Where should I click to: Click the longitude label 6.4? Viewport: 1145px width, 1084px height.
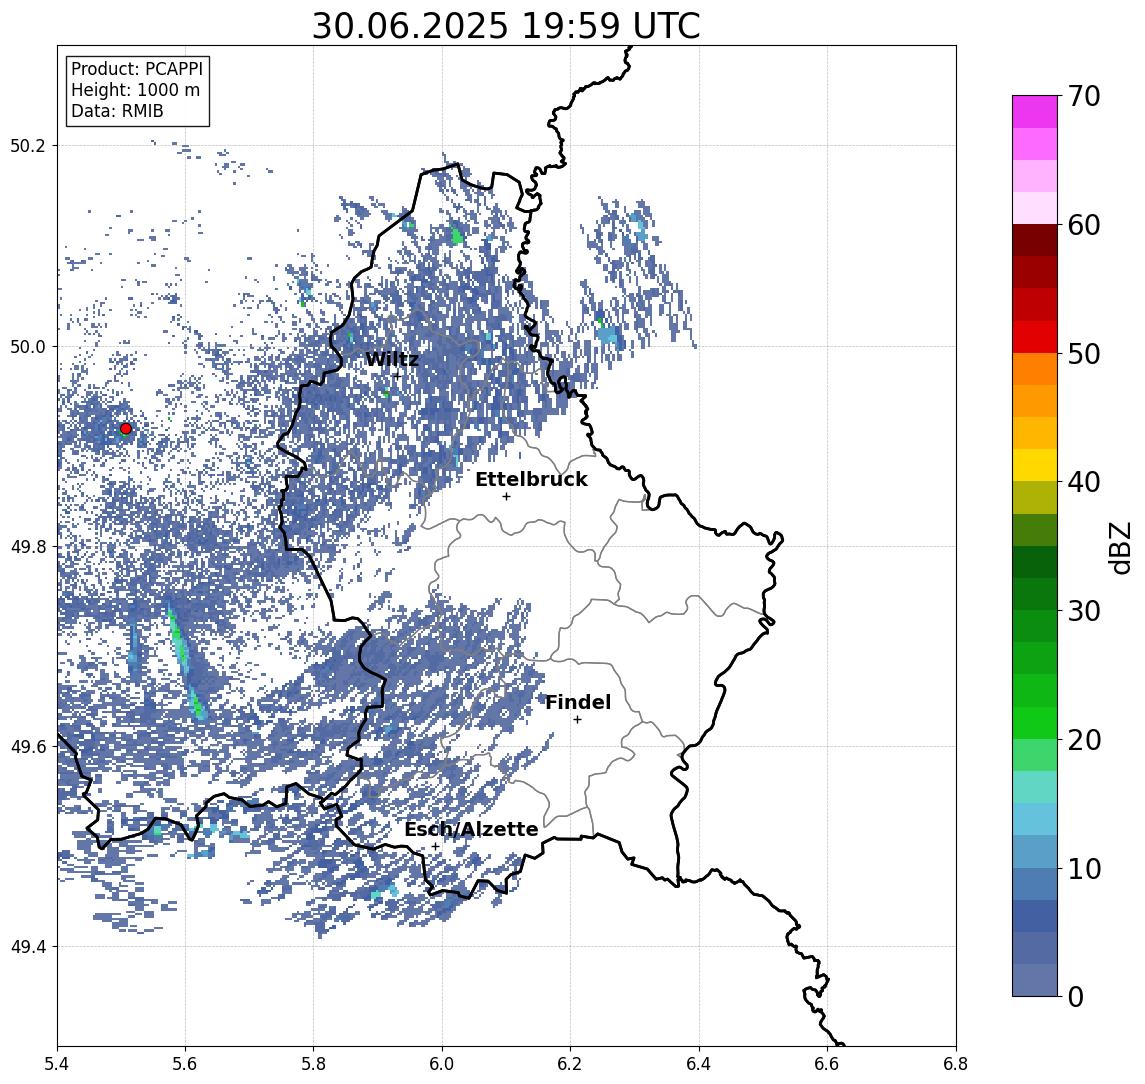700,1064
